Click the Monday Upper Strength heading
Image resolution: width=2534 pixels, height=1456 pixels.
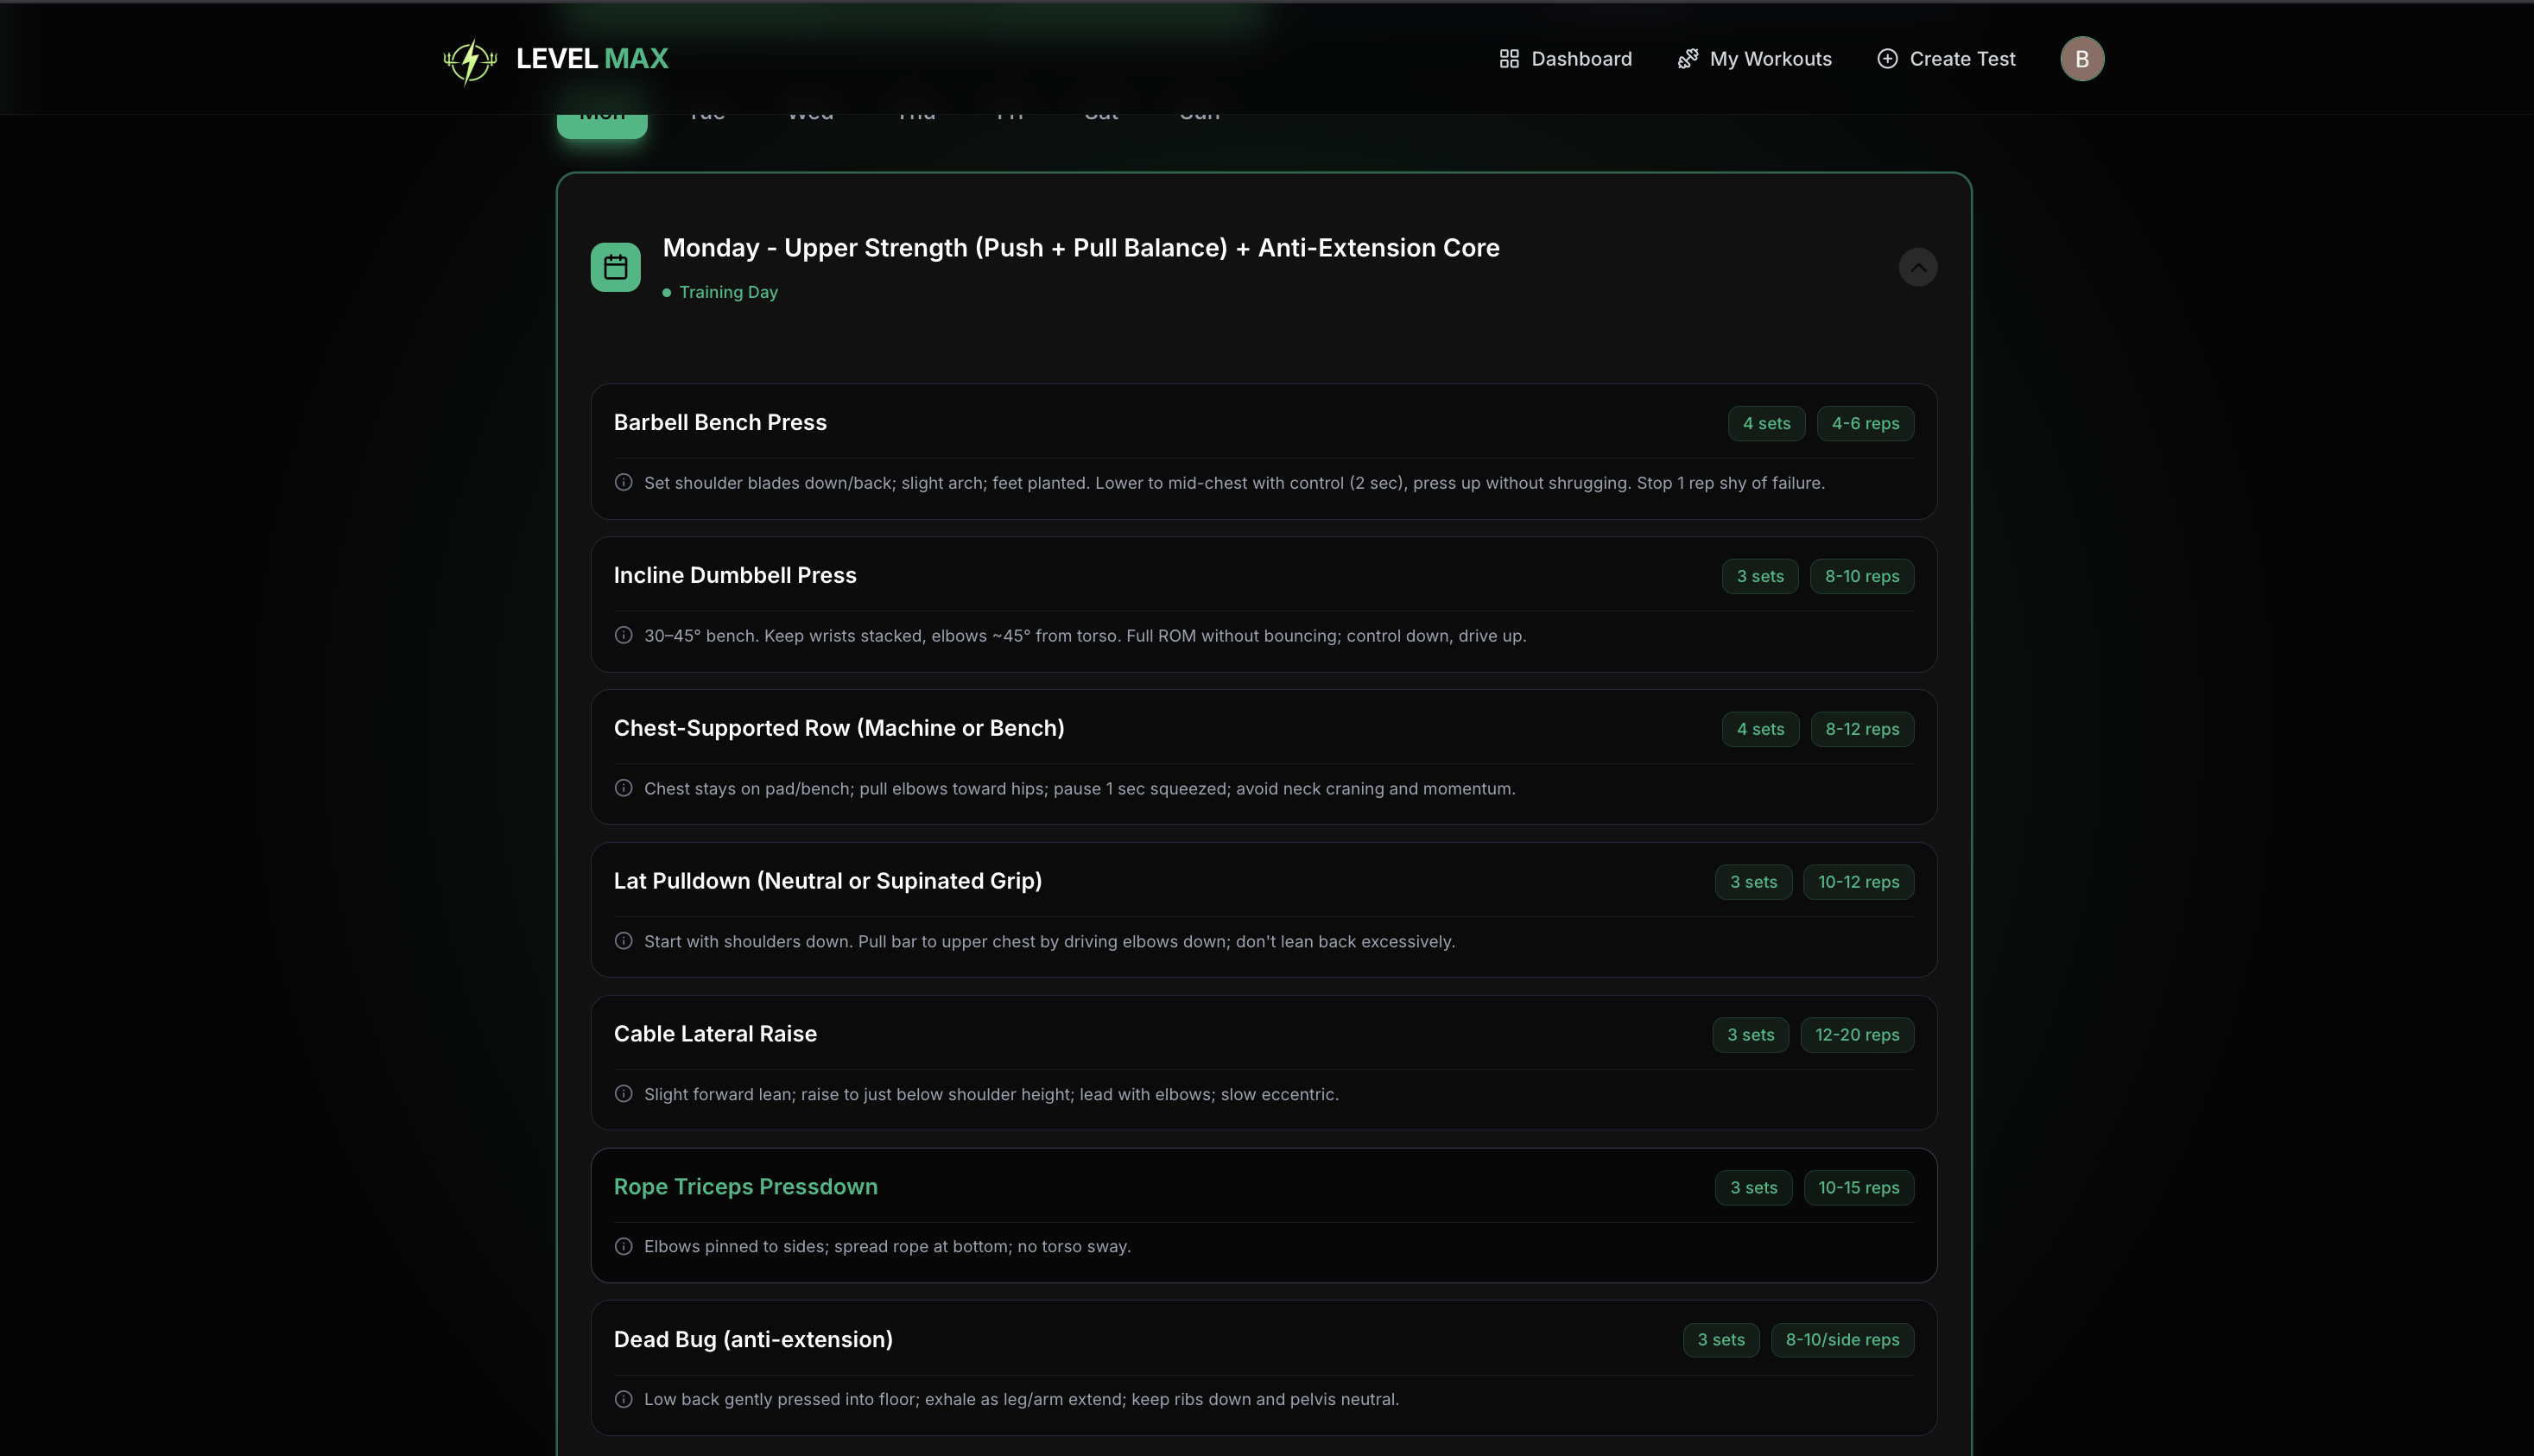(1081, 248)
